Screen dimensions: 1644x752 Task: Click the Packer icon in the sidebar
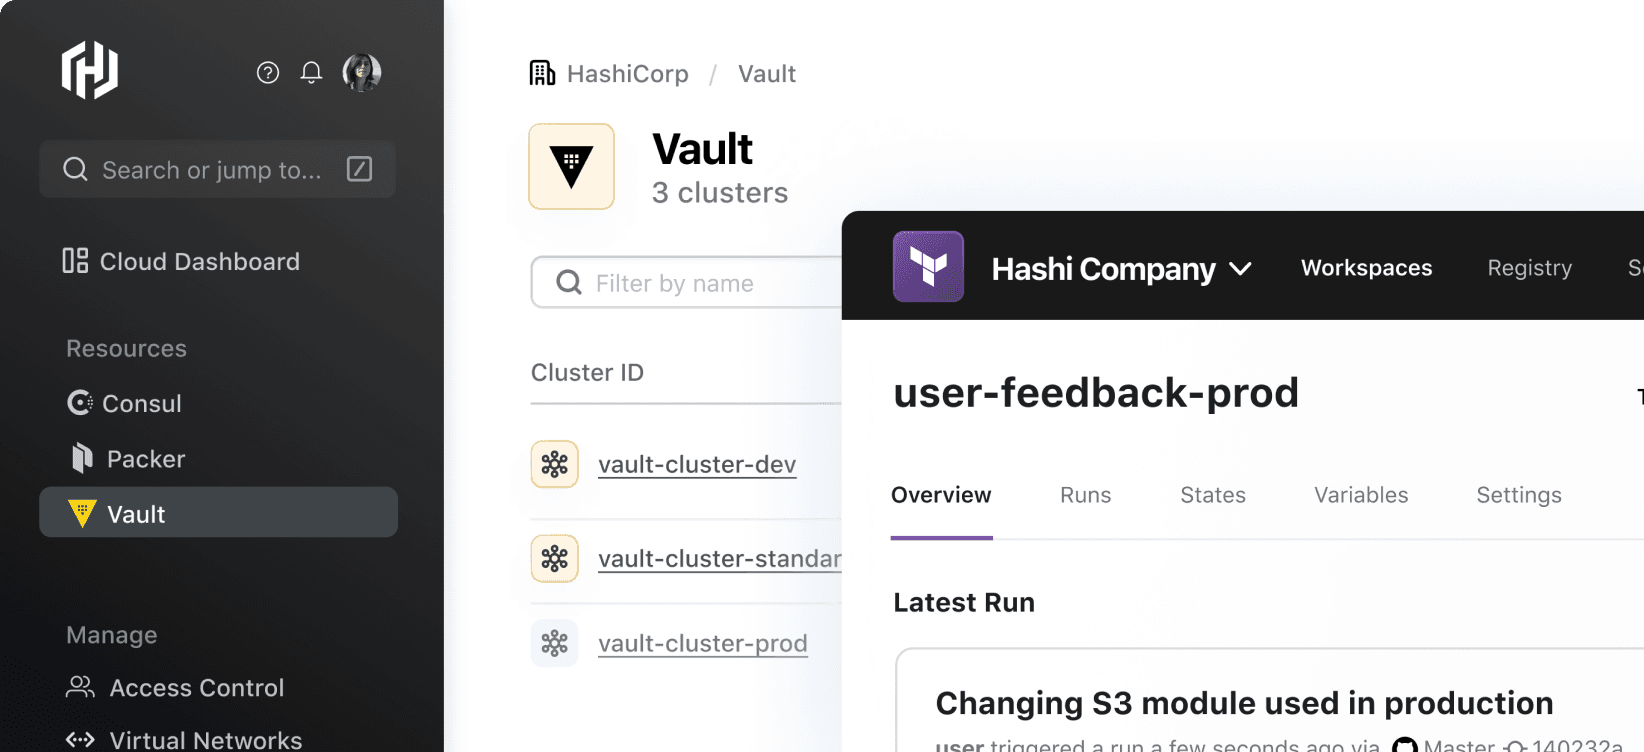tap(81, 458)
